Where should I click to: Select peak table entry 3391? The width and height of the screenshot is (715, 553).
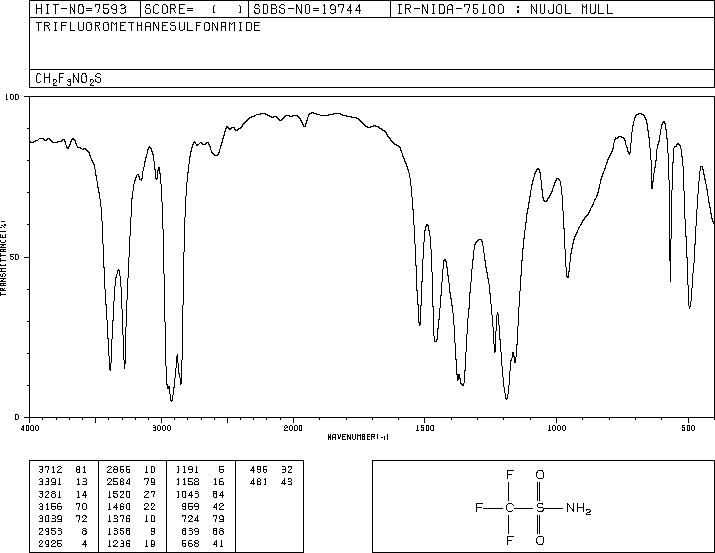50,482
